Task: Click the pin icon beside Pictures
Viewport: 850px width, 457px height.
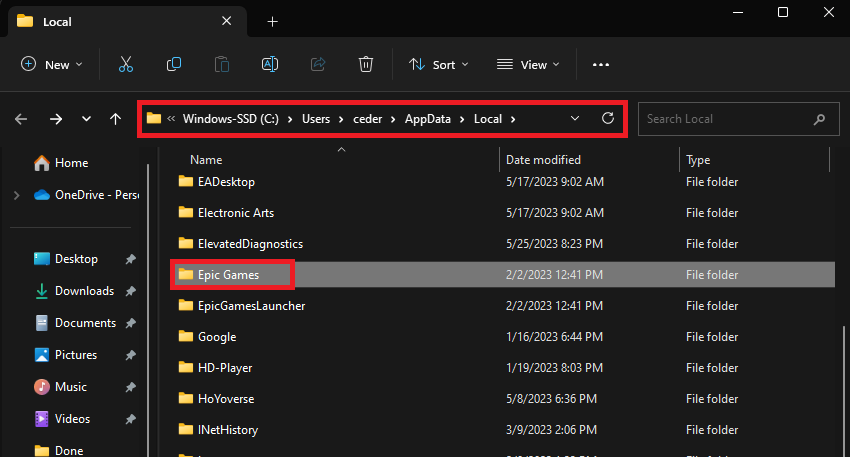Action: [130, 355]
